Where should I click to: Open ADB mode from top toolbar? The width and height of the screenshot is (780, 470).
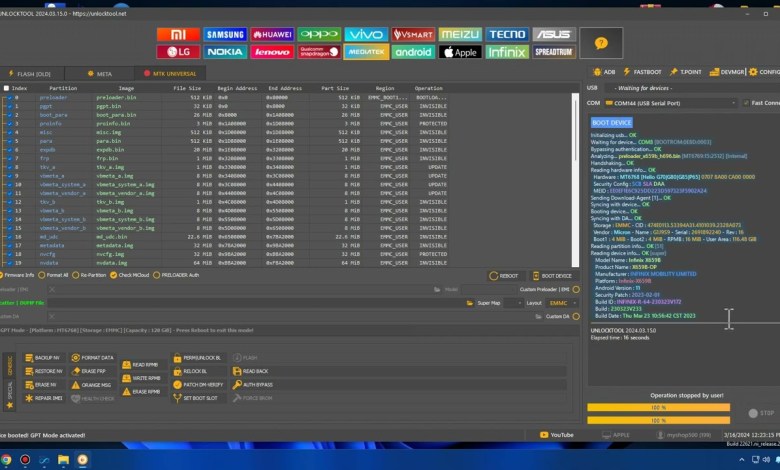pos(603,72)
